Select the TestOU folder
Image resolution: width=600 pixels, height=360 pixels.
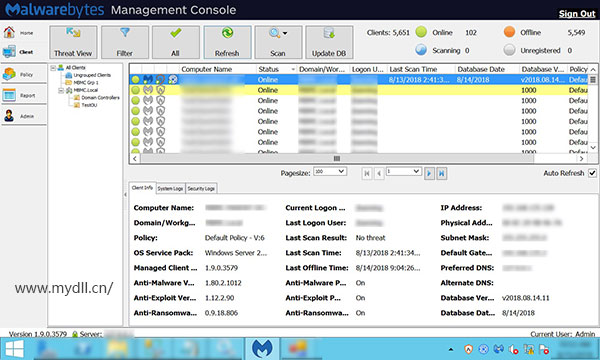[x=89, y=105]
